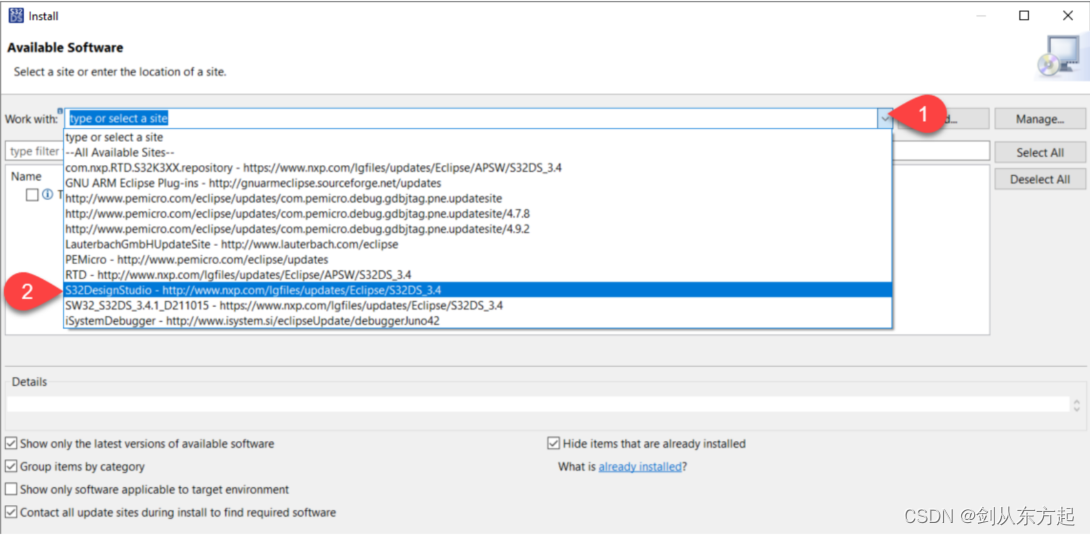Uncheck Hide items that are already installed

point(553,443)
